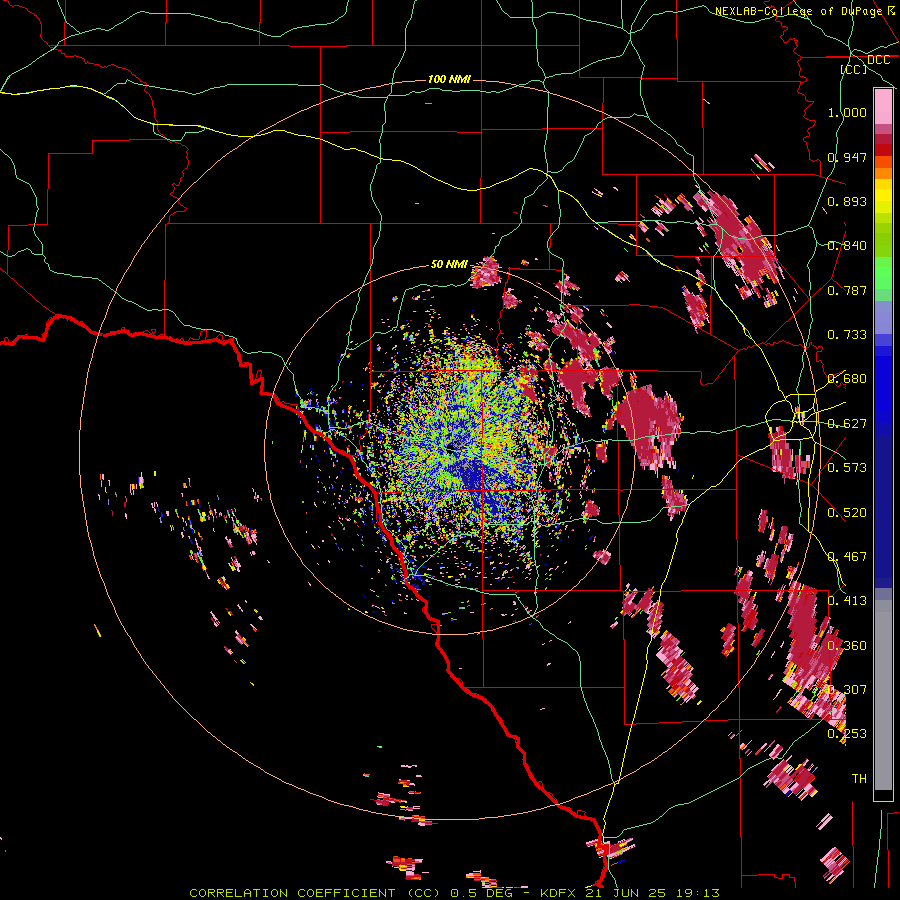Screen dimensions: 900x900
Task: Click the 0.733 color scale label
Action: pyautogui.click(x=847, y=335)
